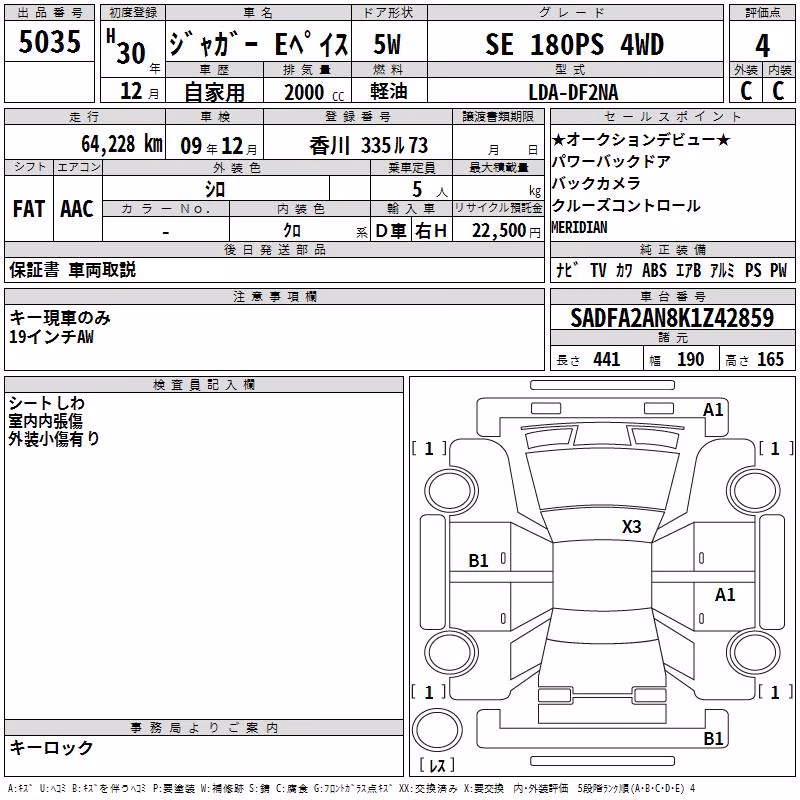The height and width of the screenshot is (800, 800).
Task: Click registration number 香川 335ル73
Action: pyautogui.click(x=368, y=145)
